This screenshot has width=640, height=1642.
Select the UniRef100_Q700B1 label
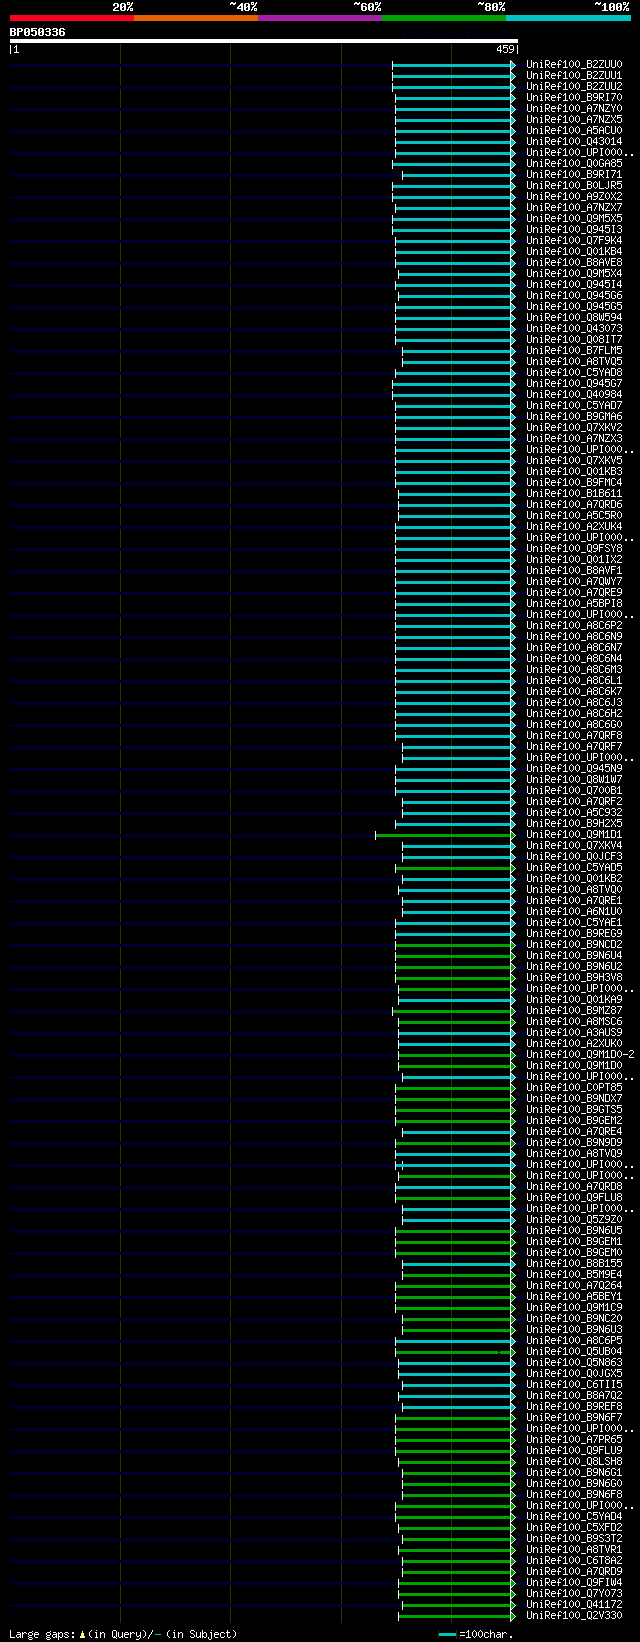tap(574, 791)
